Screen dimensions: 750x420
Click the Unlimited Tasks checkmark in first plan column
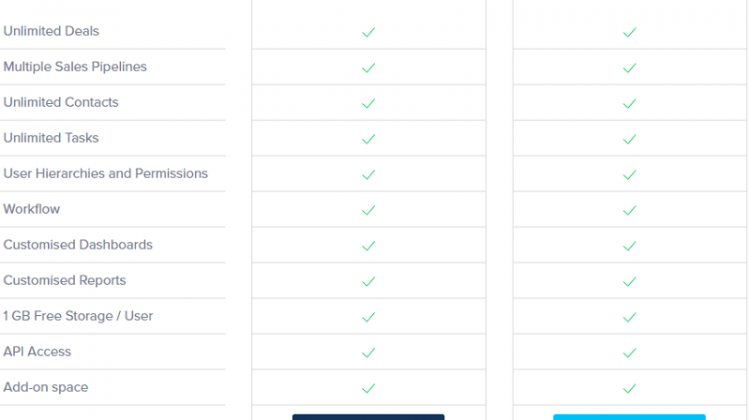pos(368,139)
